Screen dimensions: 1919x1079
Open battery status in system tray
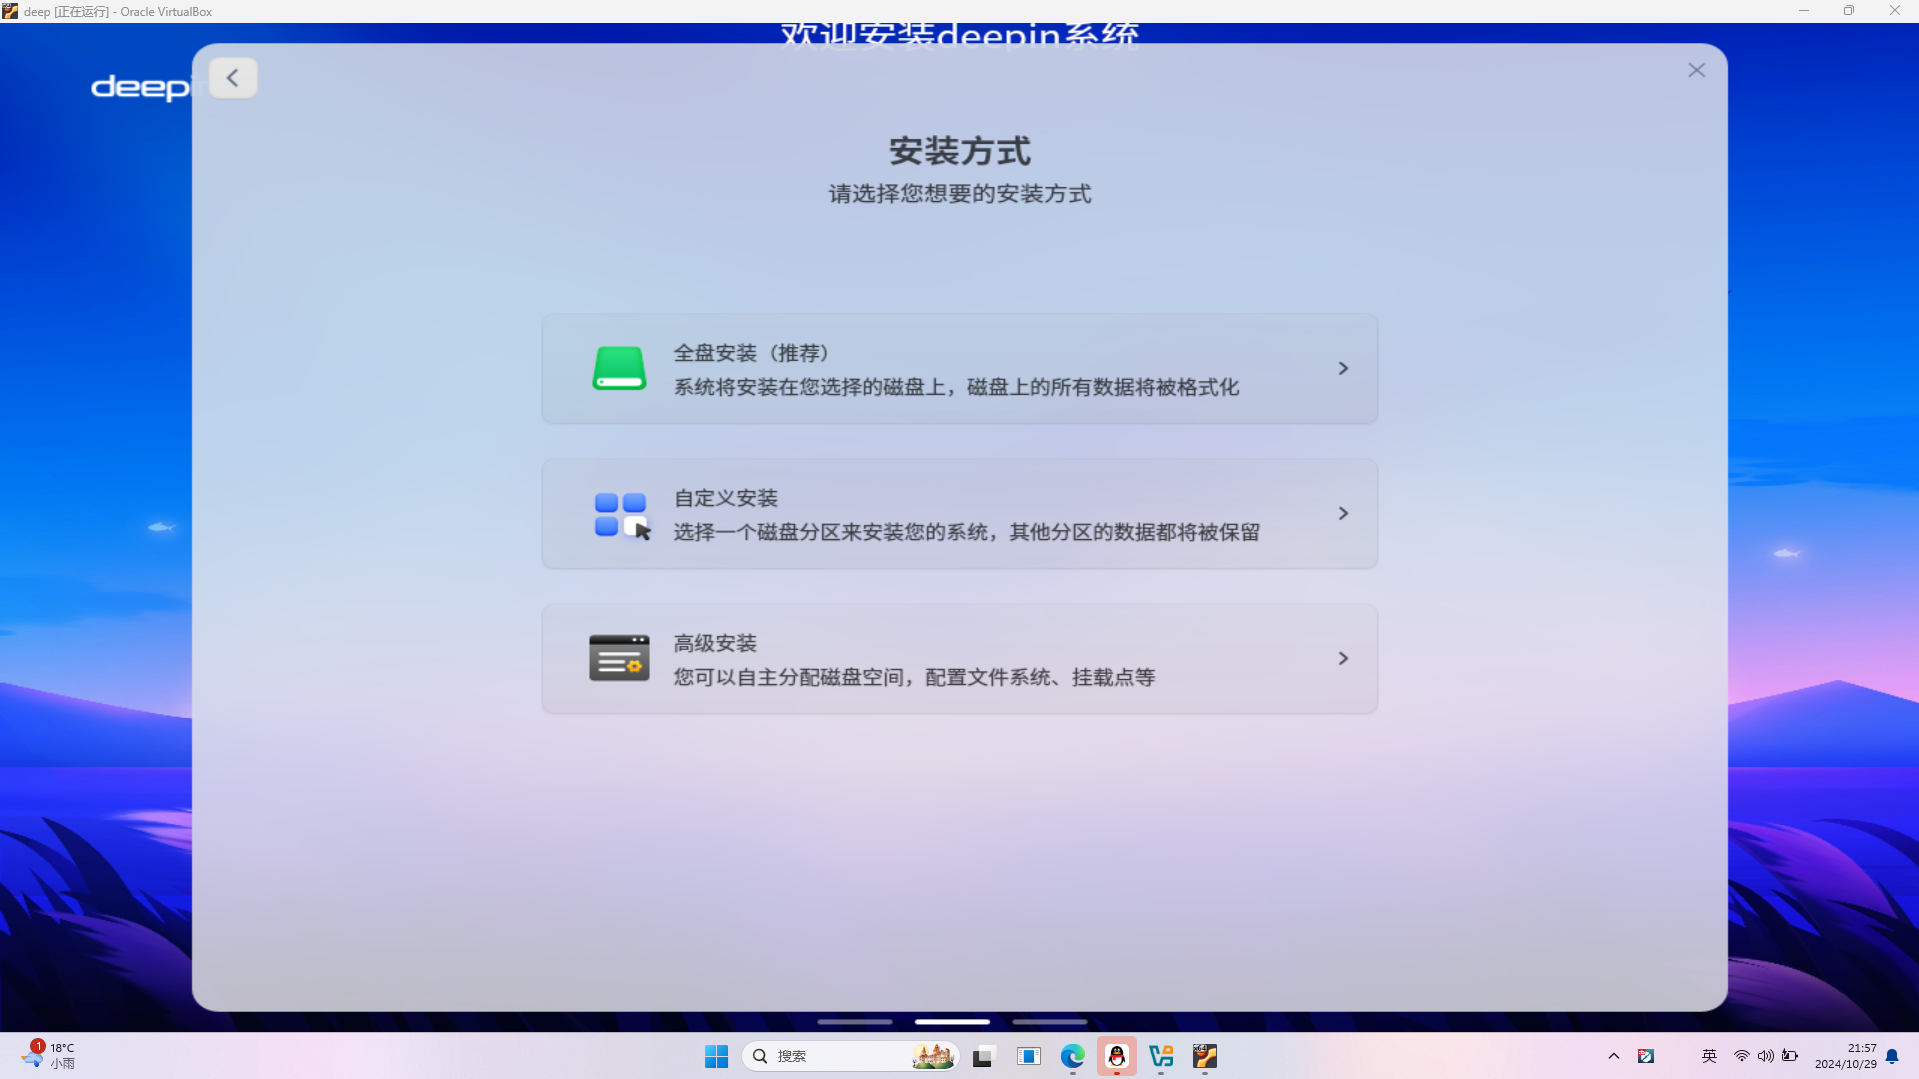[x=1790, y=1056]
